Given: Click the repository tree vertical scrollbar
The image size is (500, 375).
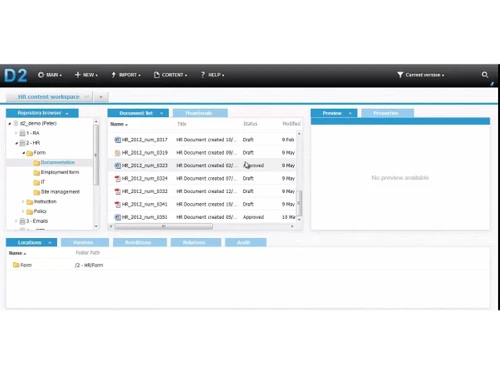Looking at the screenshot, I should 96,155.
